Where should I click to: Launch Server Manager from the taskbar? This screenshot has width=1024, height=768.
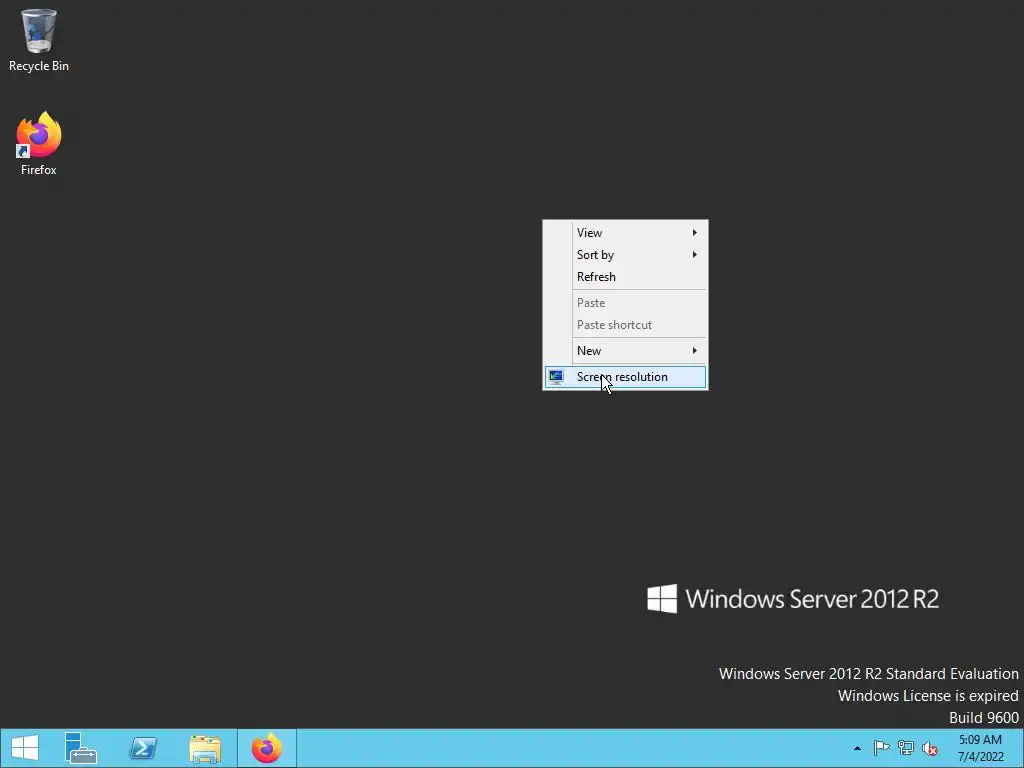pos(81,748)
